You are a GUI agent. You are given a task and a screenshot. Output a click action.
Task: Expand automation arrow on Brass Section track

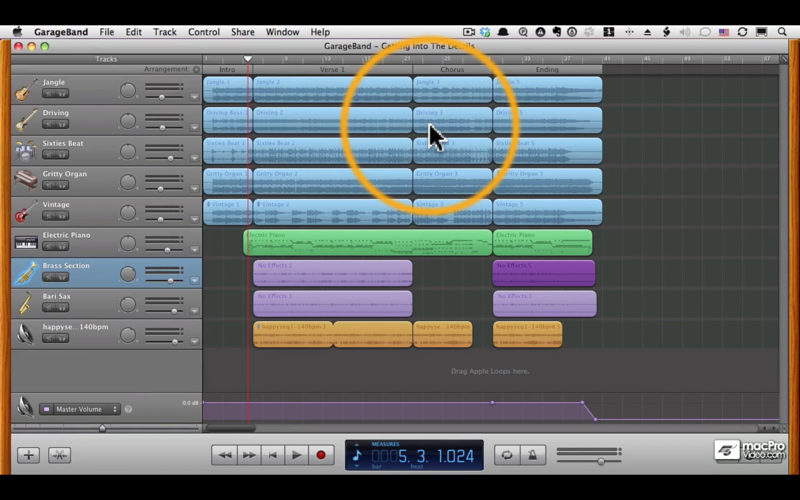[194, 281]
